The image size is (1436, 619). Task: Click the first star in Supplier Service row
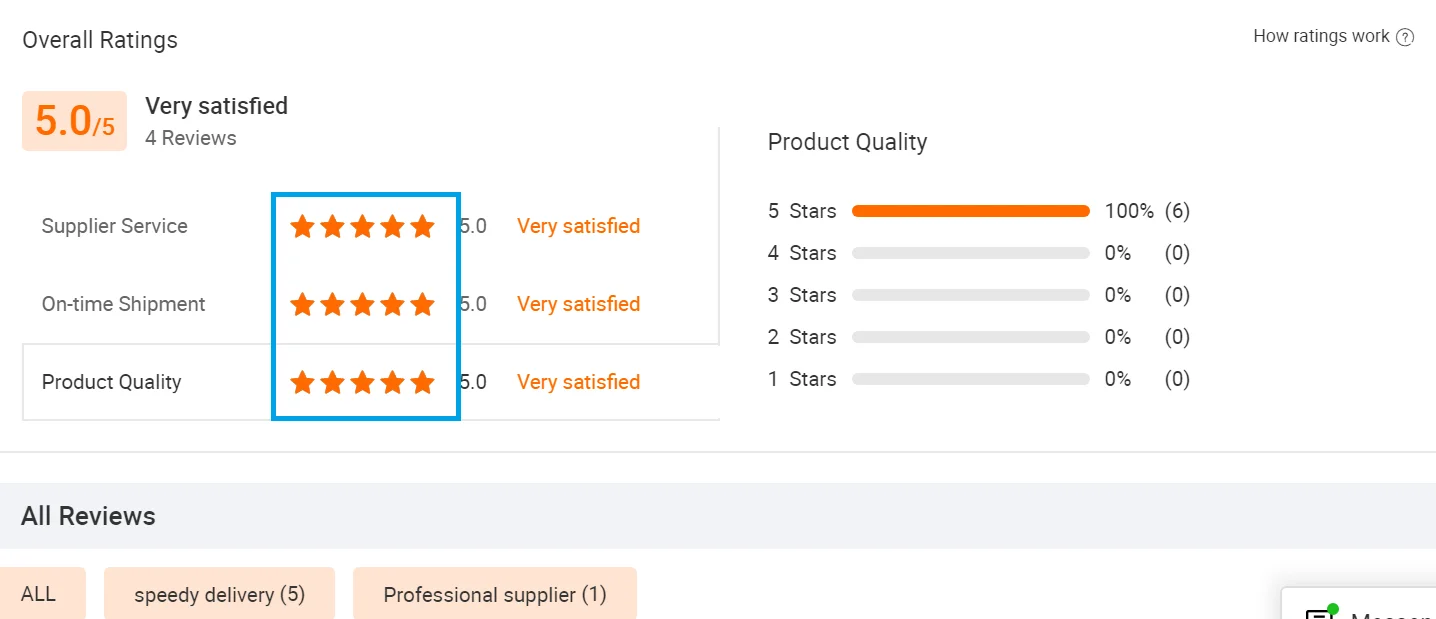point(302,227)
